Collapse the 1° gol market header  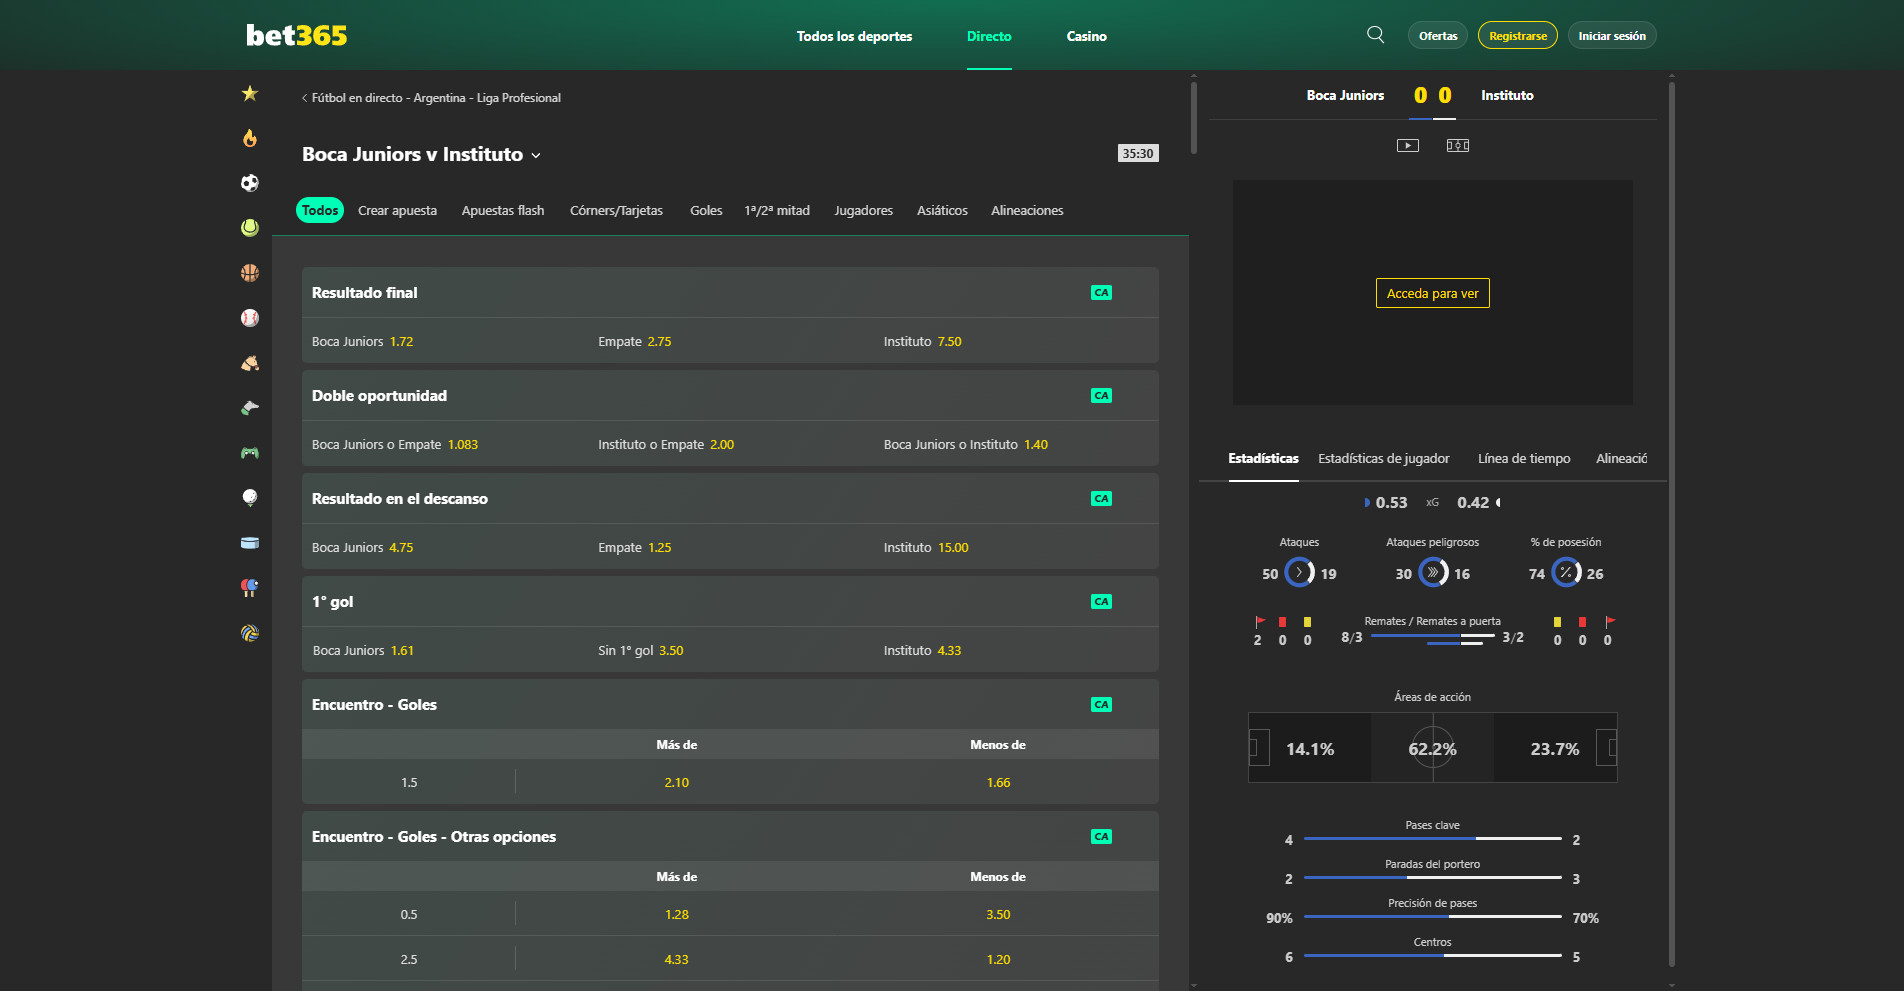pos(730,602)
